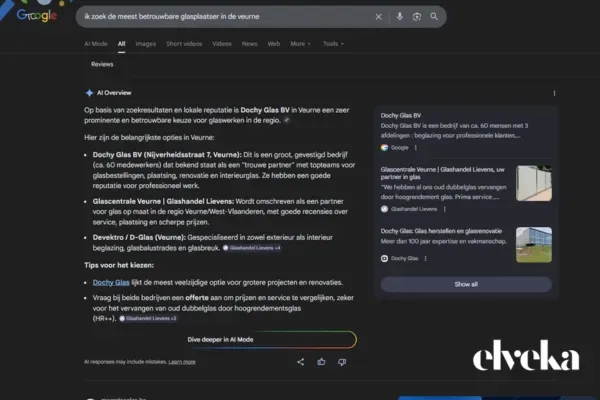Open the Web results tab
This screenshot has height=400, width=600.
coord(274,44)
